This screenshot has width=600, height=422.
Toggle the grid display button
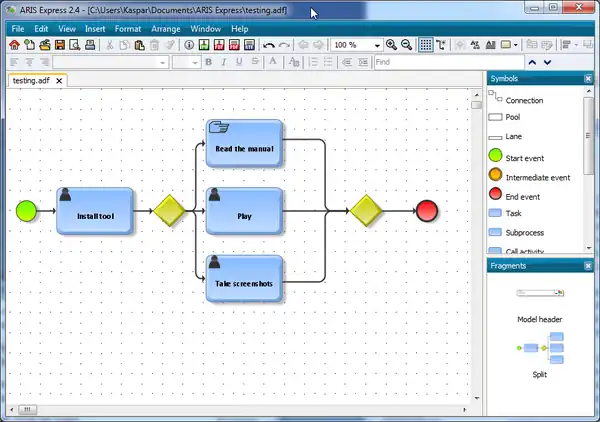425,45
